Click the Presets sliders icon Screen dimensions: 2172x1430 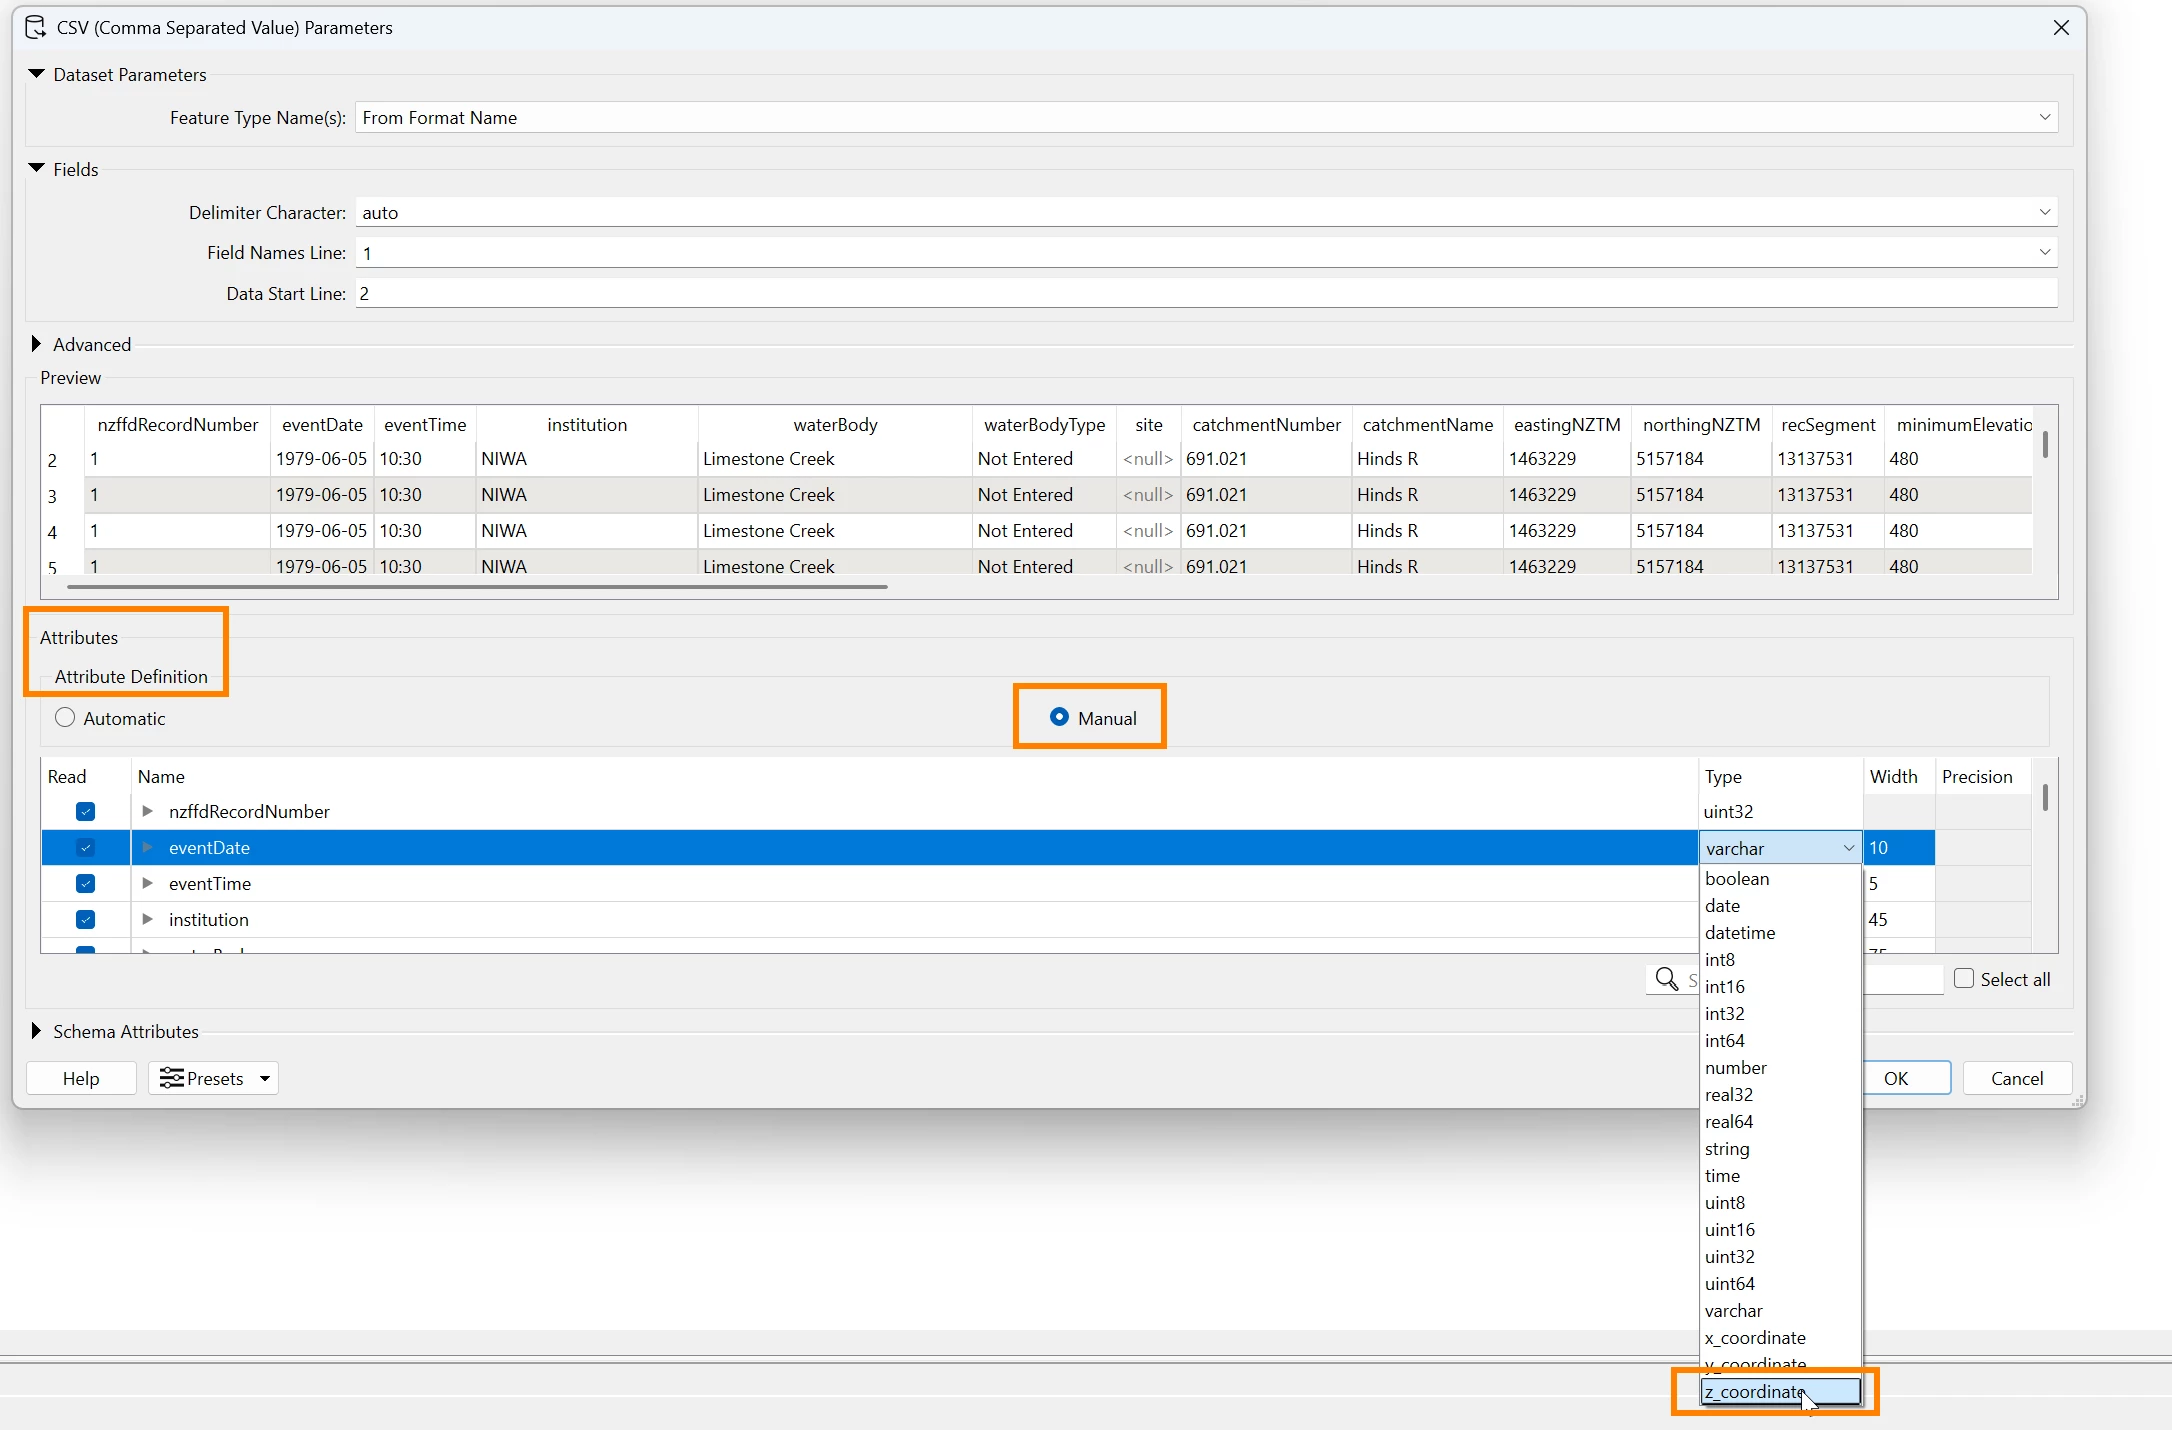(172, 1078)
